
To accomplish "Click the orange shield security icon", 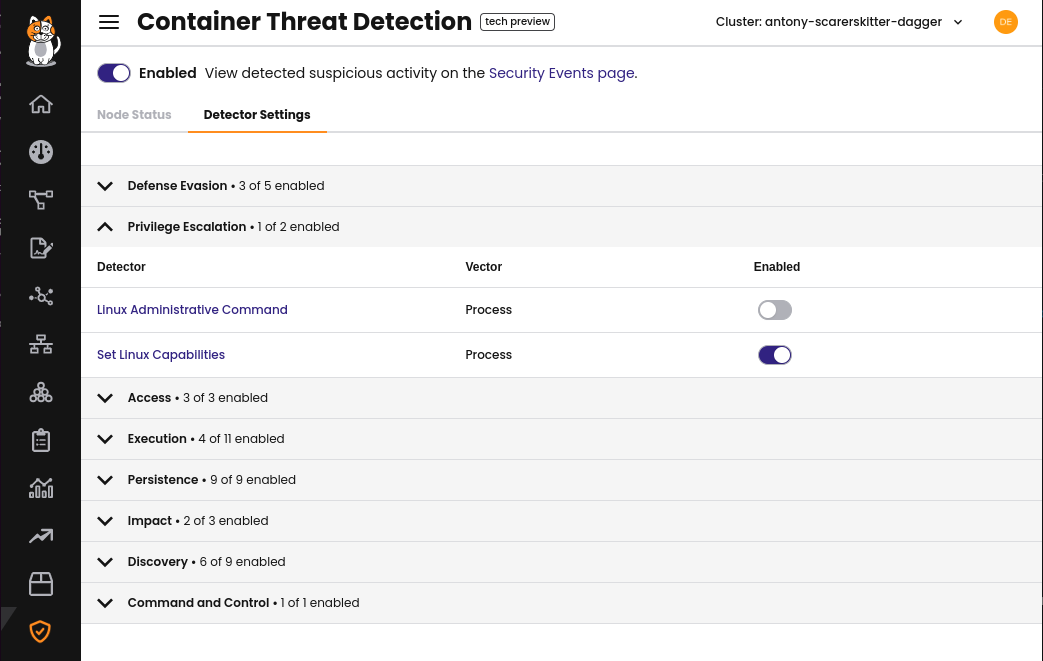I will click(40, 631).
